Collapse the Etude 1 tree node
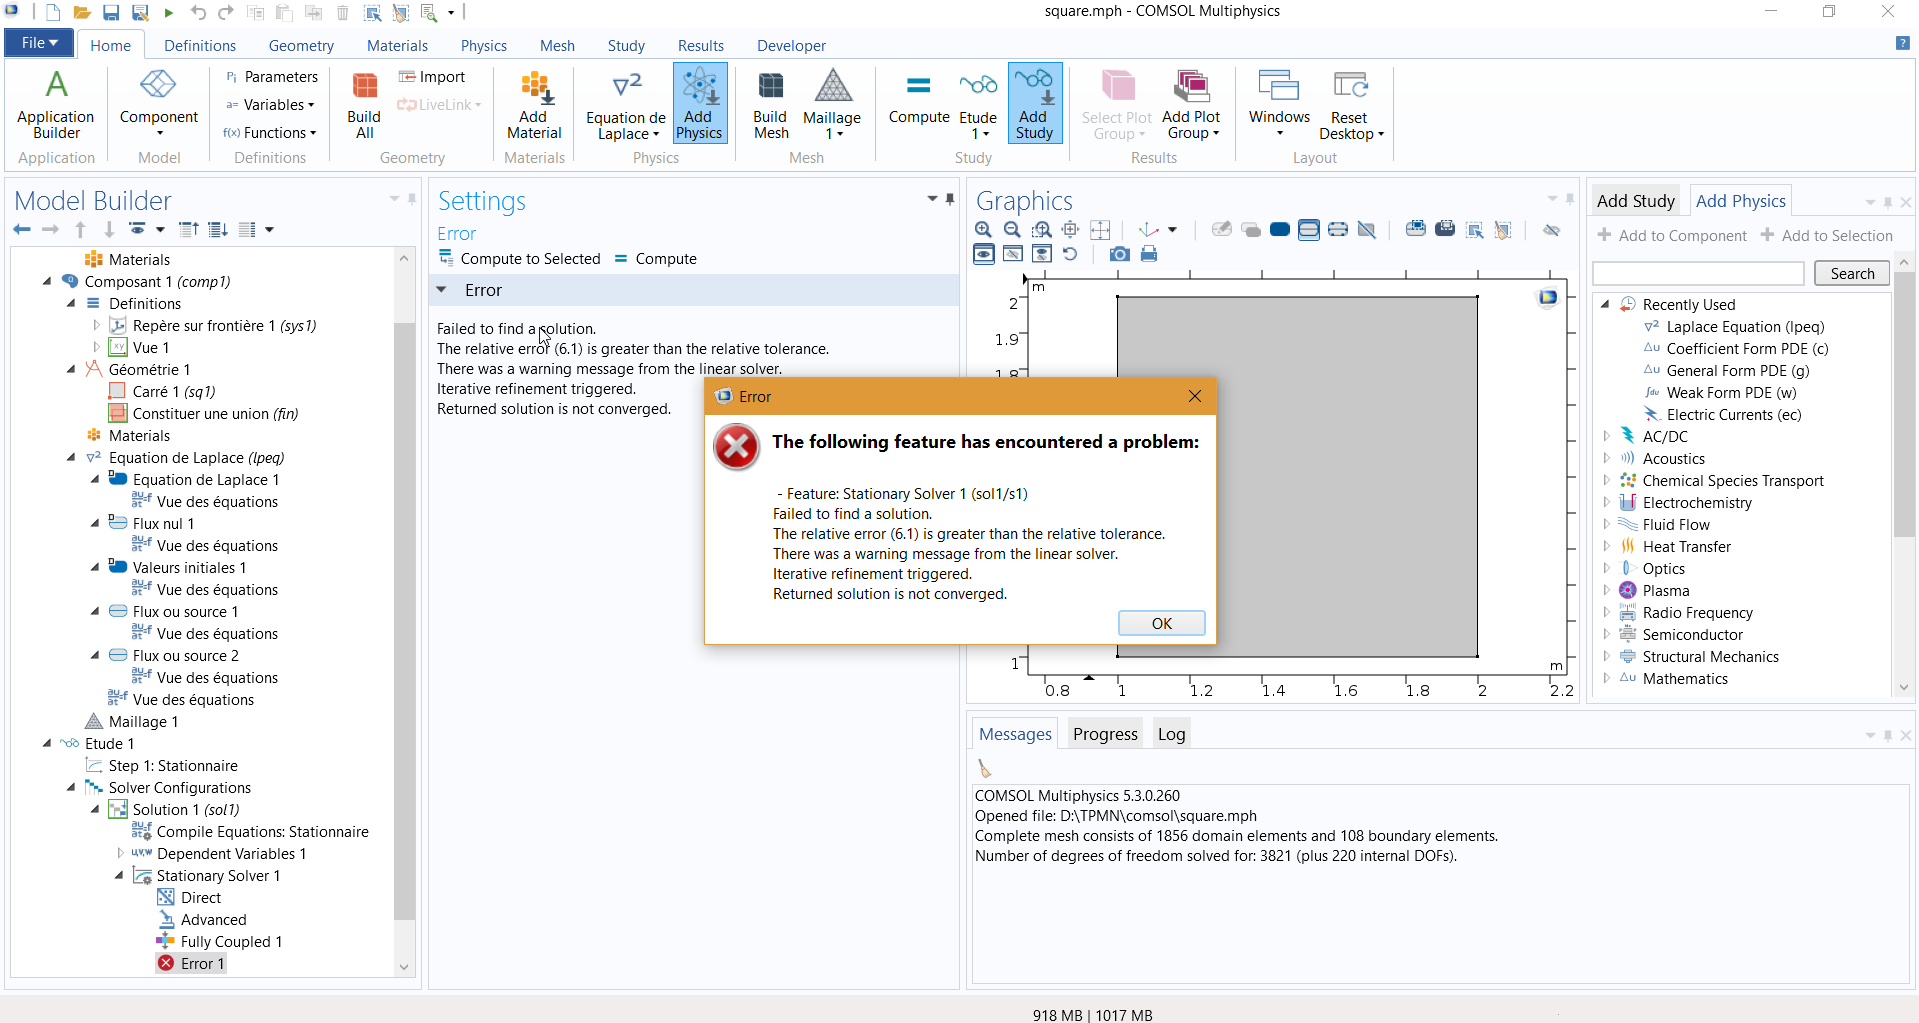 (x=47, y=743)
